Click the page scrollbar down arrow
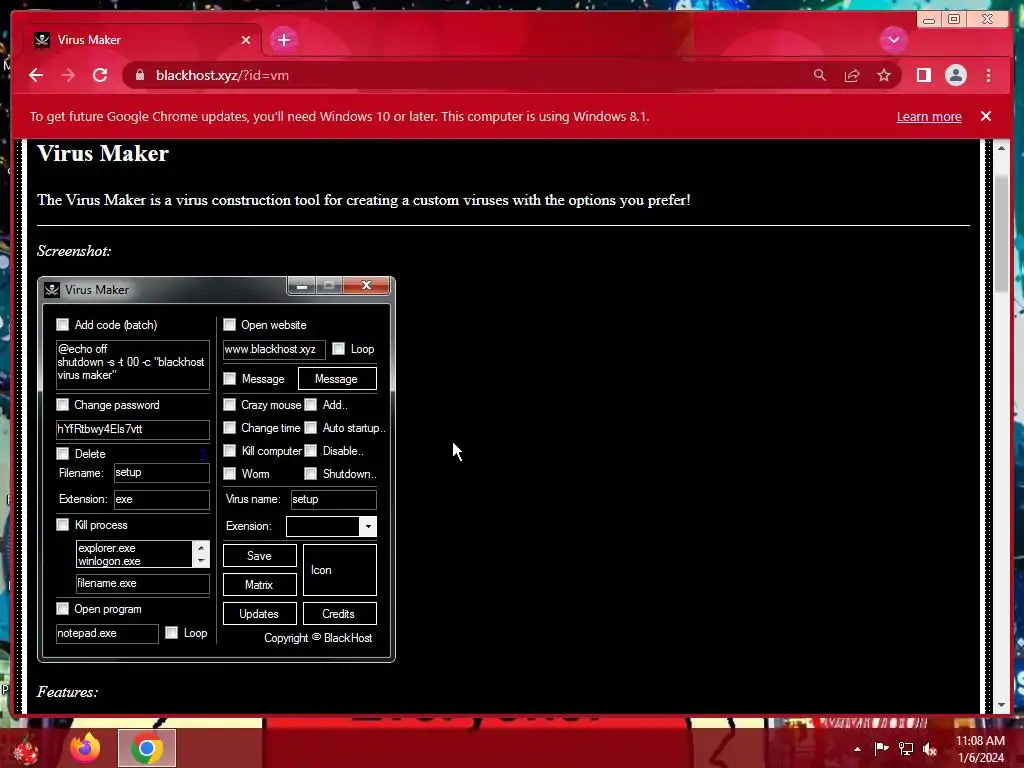This screenshot has width=1024, height=768. (x=1001, y=705)
